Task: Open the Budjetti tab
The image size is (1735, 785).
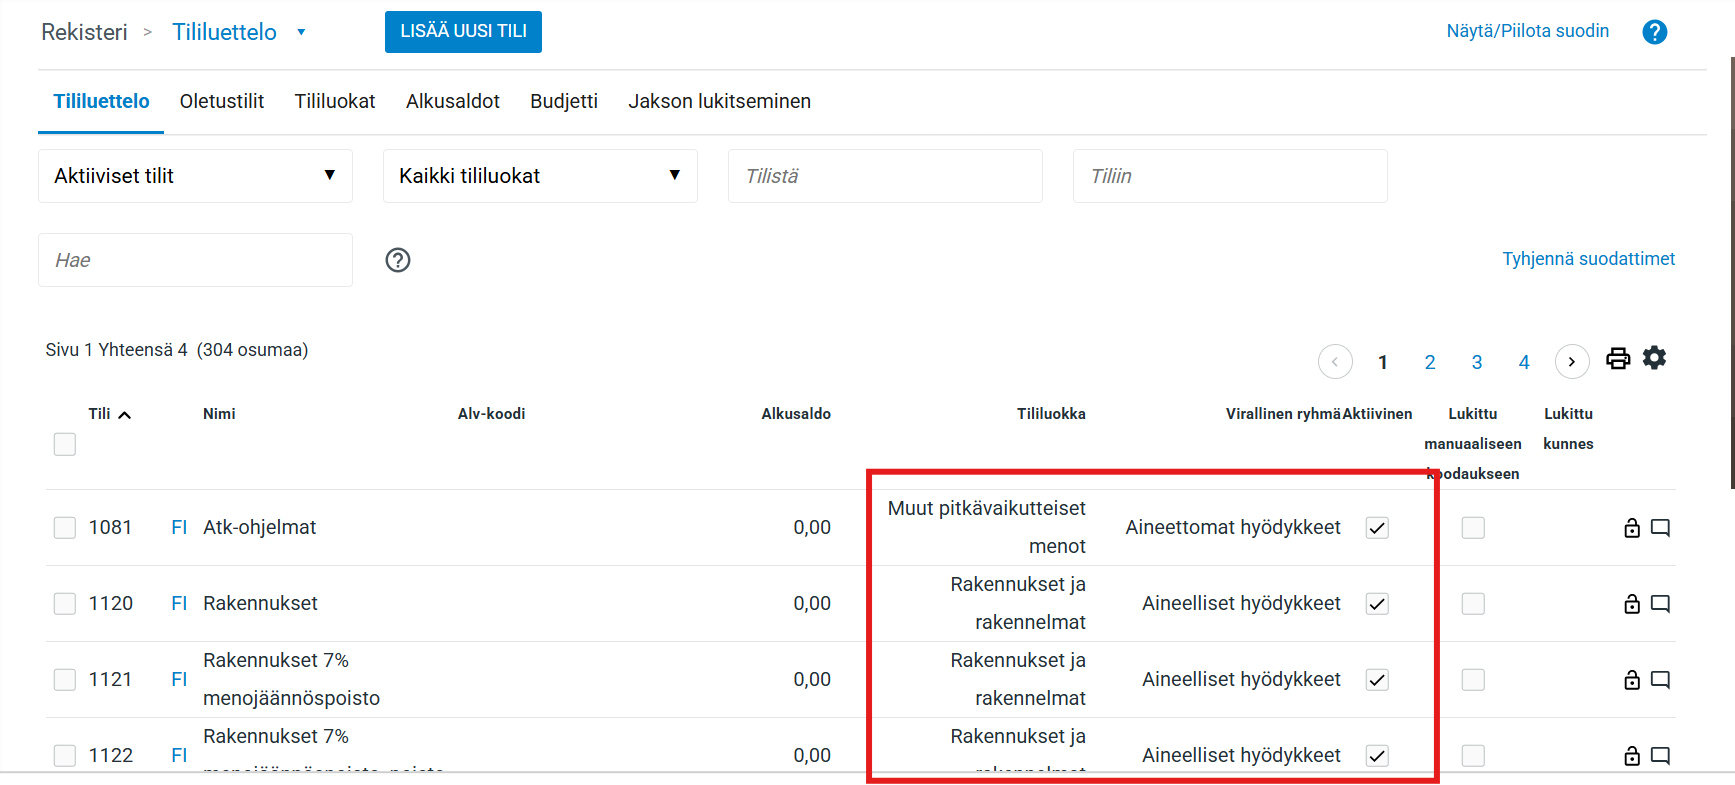Action: coord(564,101)
